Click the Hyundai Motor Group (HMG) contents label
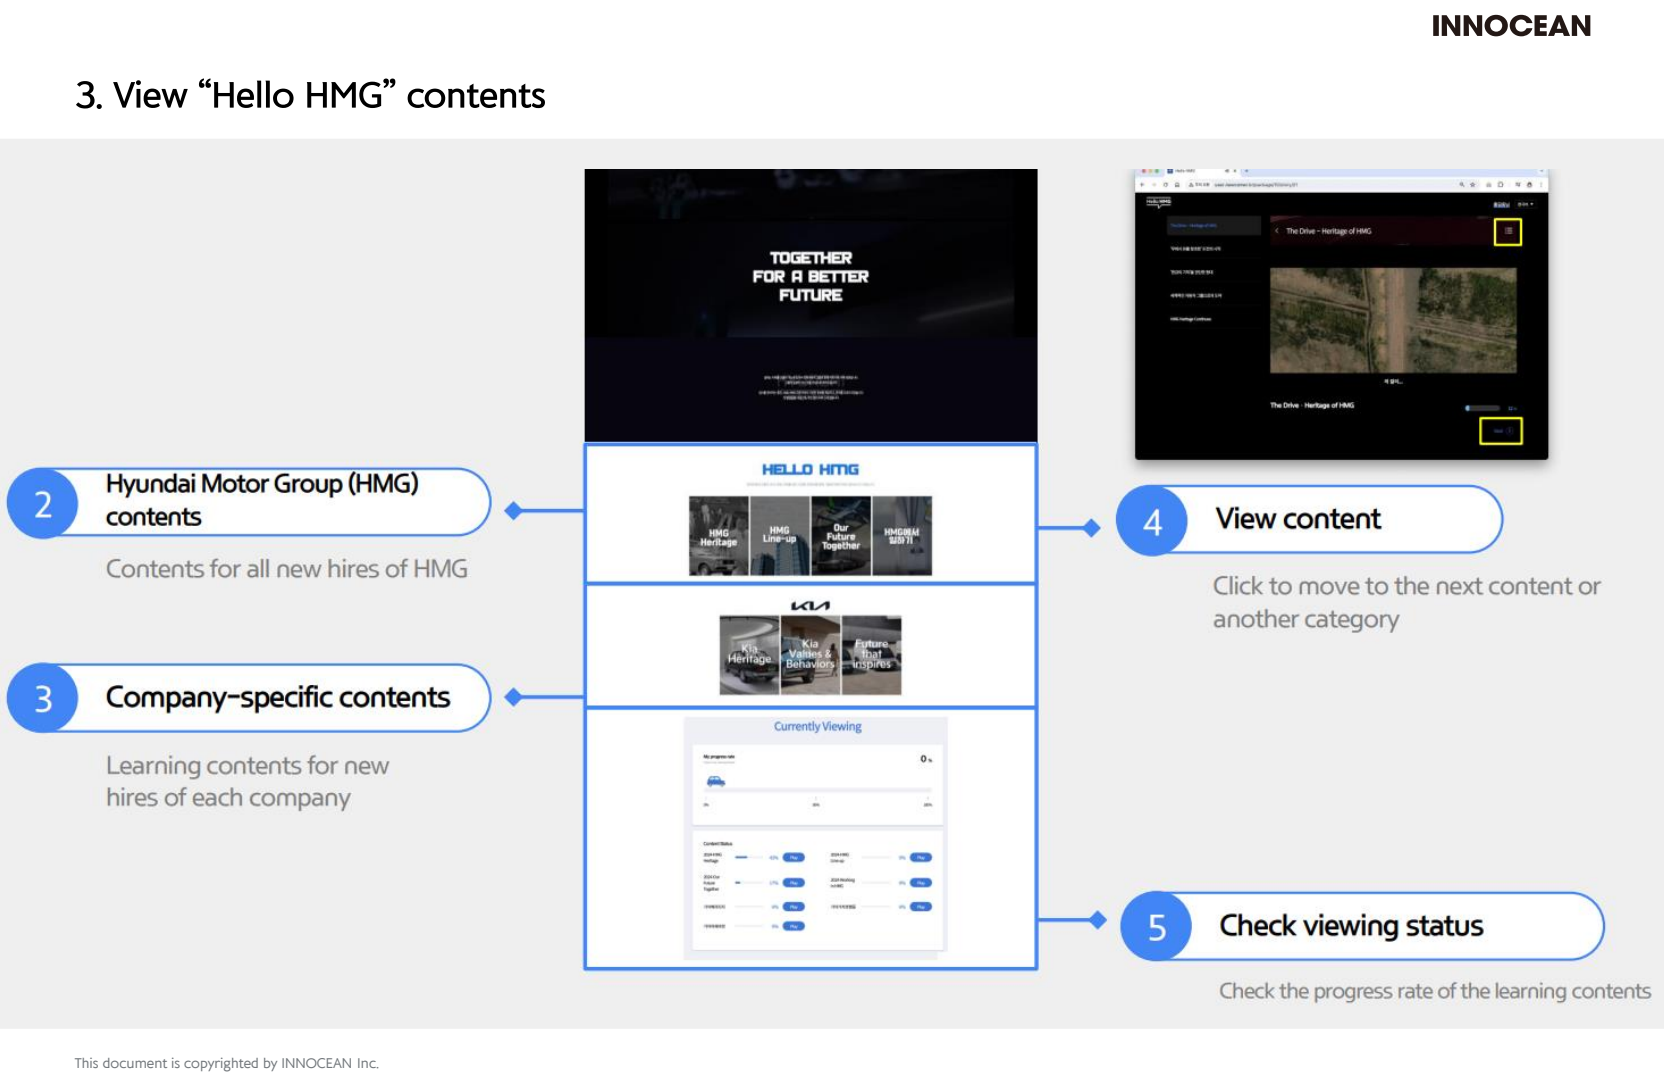 [x=262, y=500]
